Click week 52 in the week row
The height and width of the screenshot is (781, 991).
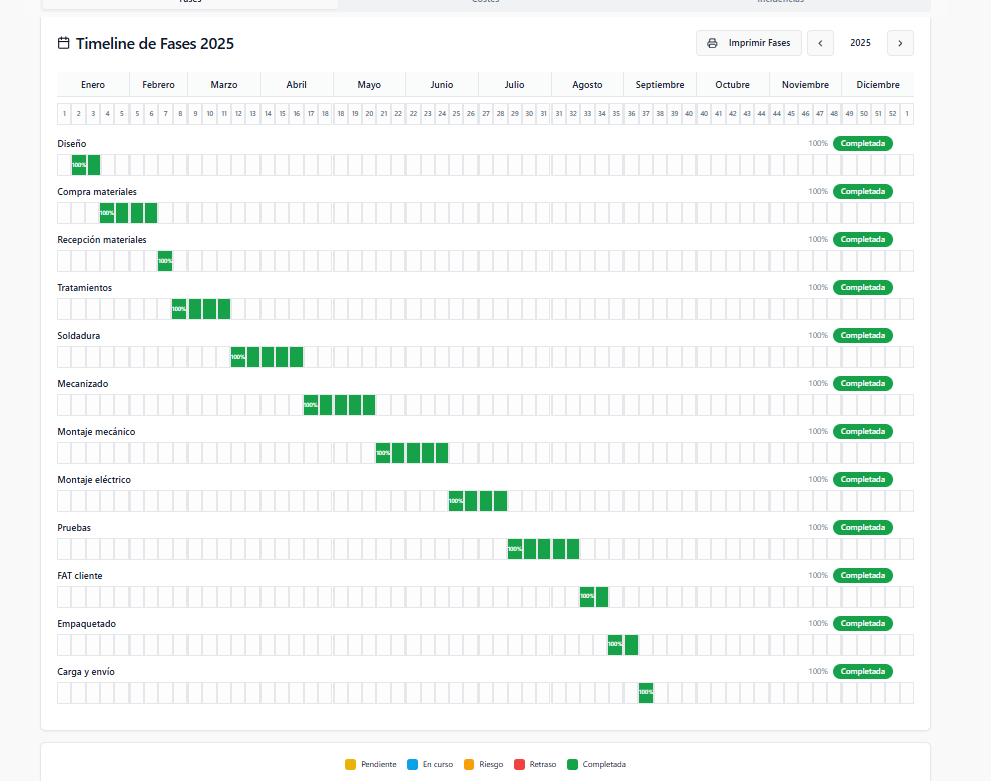(x=892, y=114)
